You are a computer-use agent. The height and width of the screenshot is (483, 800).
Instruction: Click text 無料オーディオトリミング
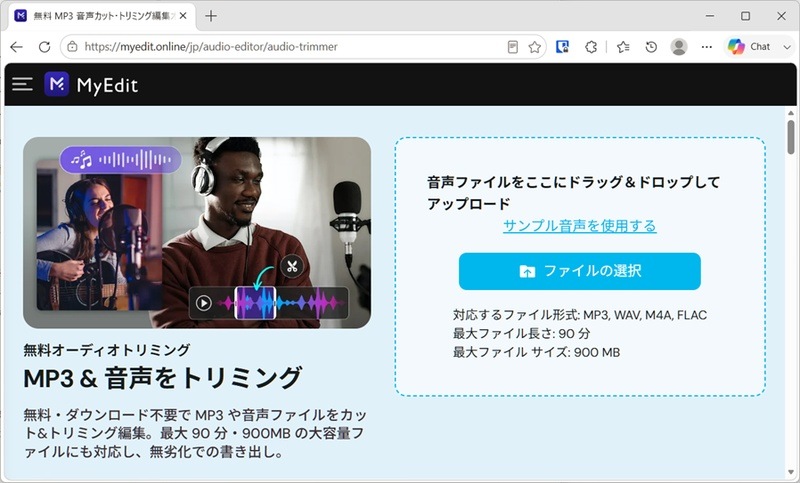coord(107,350)
